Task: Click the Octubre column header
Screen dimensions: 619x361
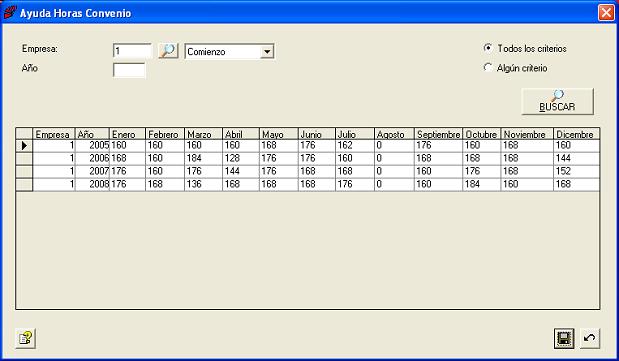Action: pos(482,134)
